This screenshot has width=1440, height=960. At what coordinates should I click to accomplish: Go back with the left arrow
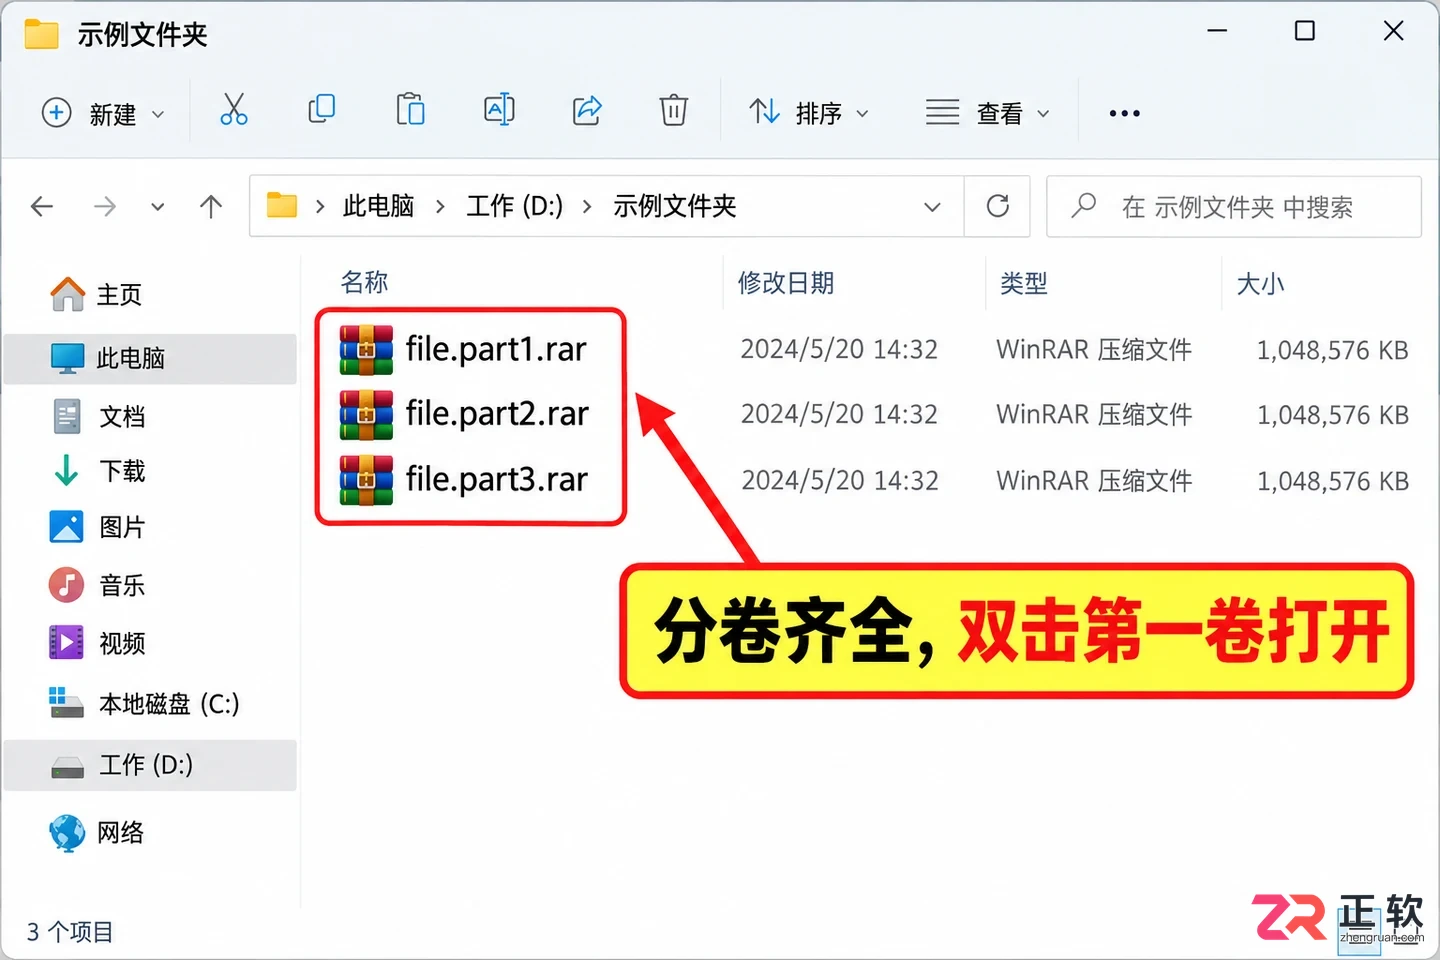coord(42,207)
